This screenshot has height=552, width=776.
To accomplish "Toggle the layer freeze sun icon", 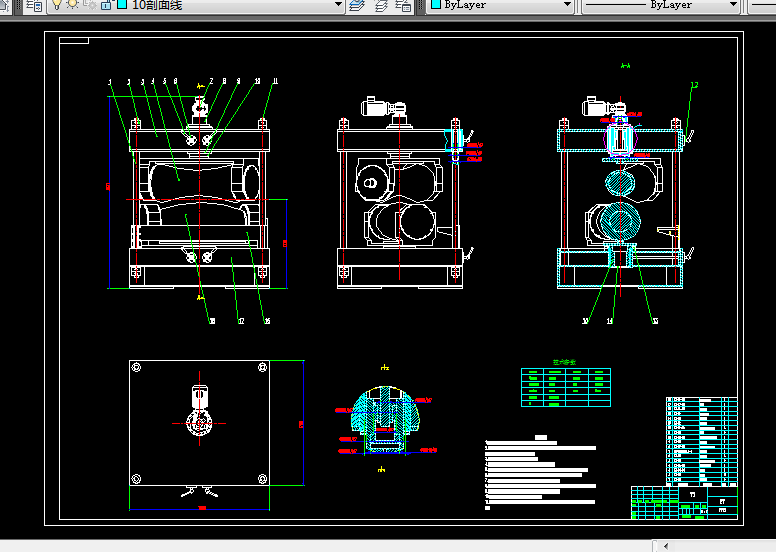I will pyautogui.click(x=73, y=4).
